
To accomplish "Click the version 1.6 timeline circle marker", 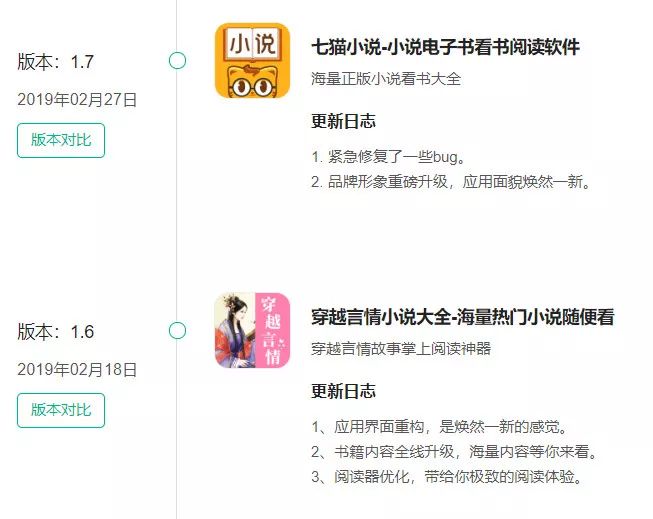I will [177, 330].
